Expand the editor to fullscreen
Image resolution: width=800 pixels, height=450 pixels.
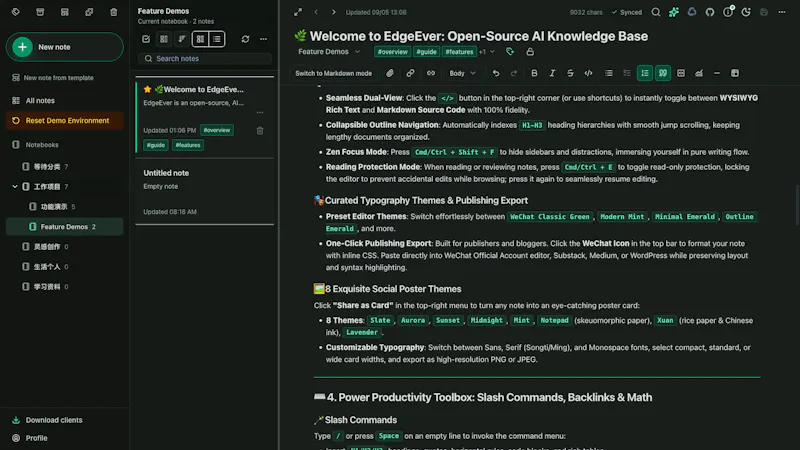pyautogui.click(x=298, y=12)
